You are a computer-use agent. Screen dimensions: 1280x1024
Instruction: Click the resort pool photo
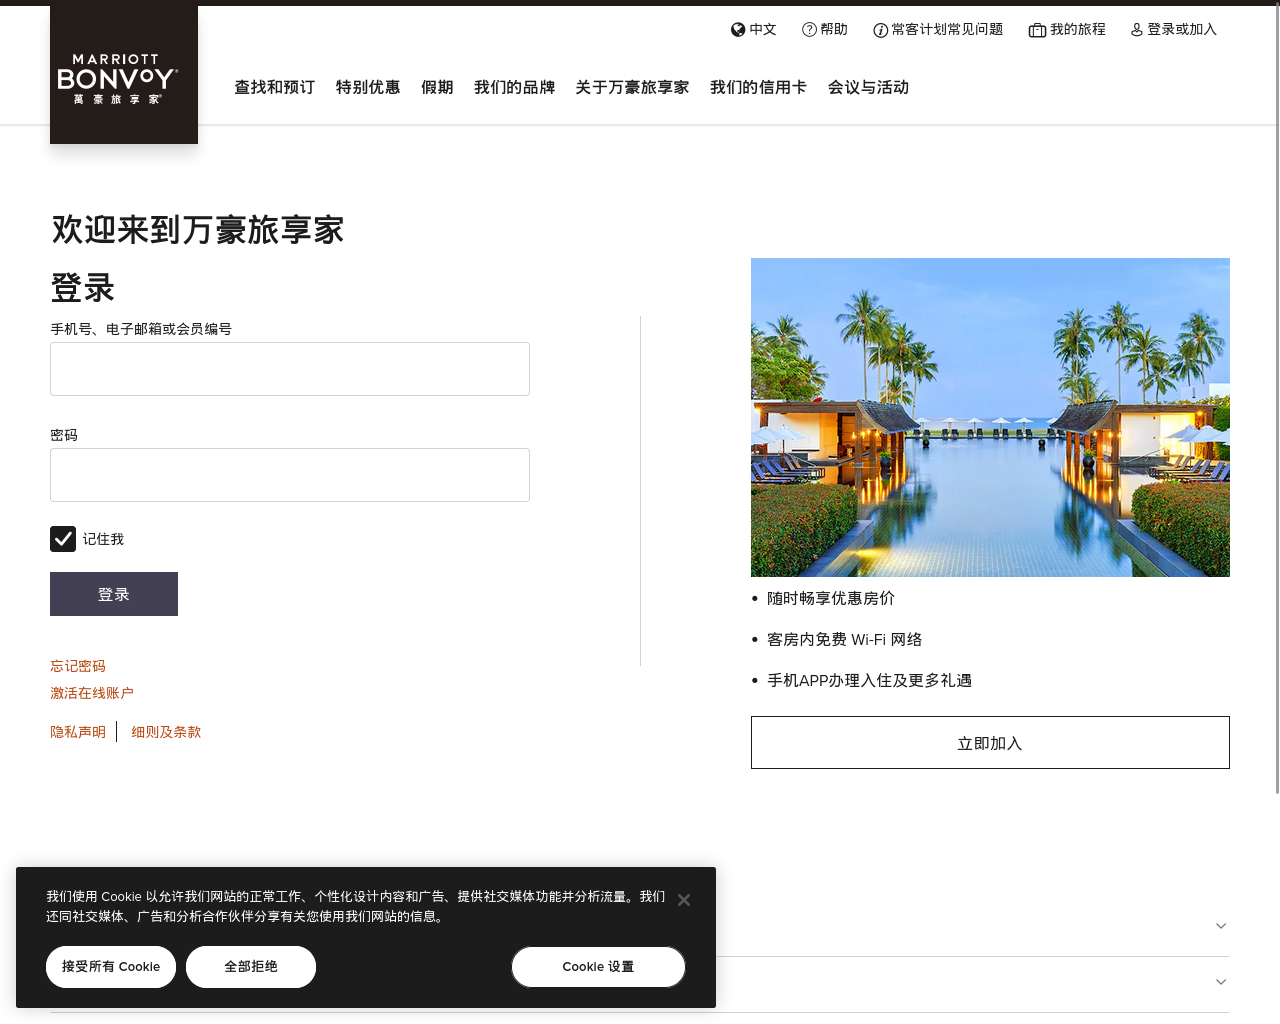click(x=990, y=417)
